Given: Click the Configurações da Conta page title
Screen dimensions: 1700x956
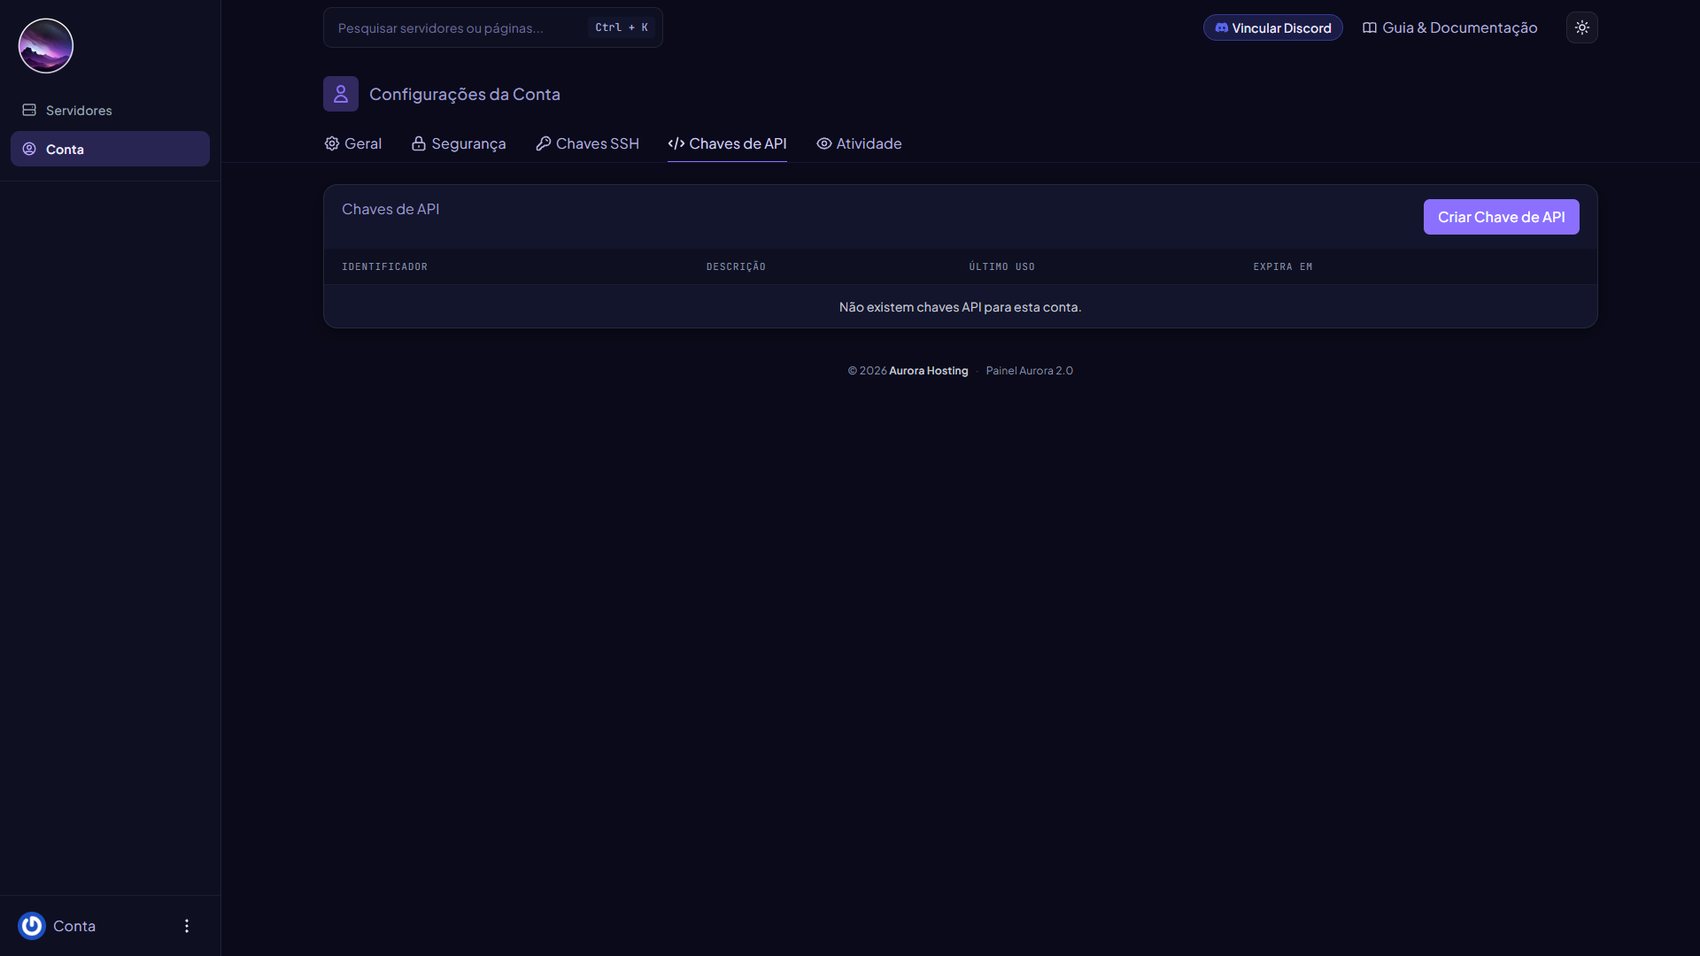Looking at the screenshot, I should click(465, 94).
